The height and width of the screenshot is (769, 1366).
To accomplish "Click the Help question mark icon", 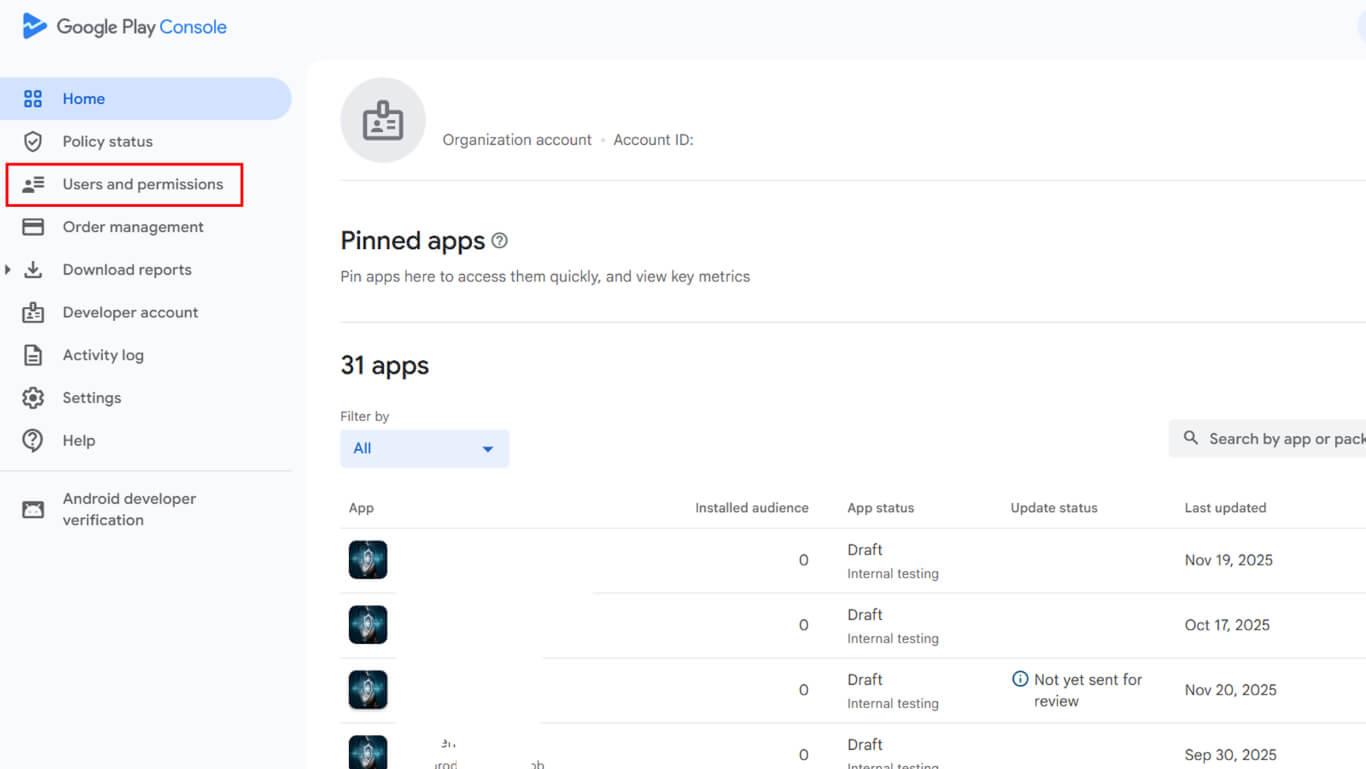I will (33, 441).
